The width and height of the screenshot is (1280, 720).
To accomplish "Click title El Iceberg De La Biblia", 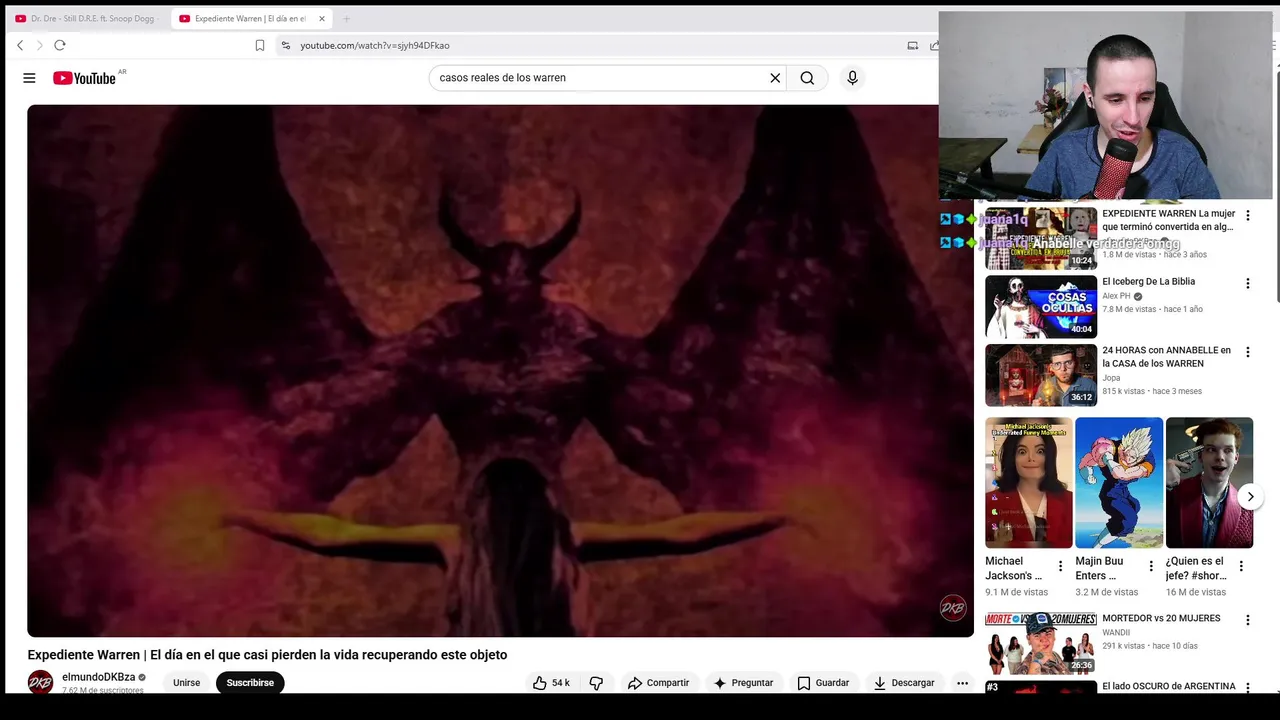I will point(1148,282).
